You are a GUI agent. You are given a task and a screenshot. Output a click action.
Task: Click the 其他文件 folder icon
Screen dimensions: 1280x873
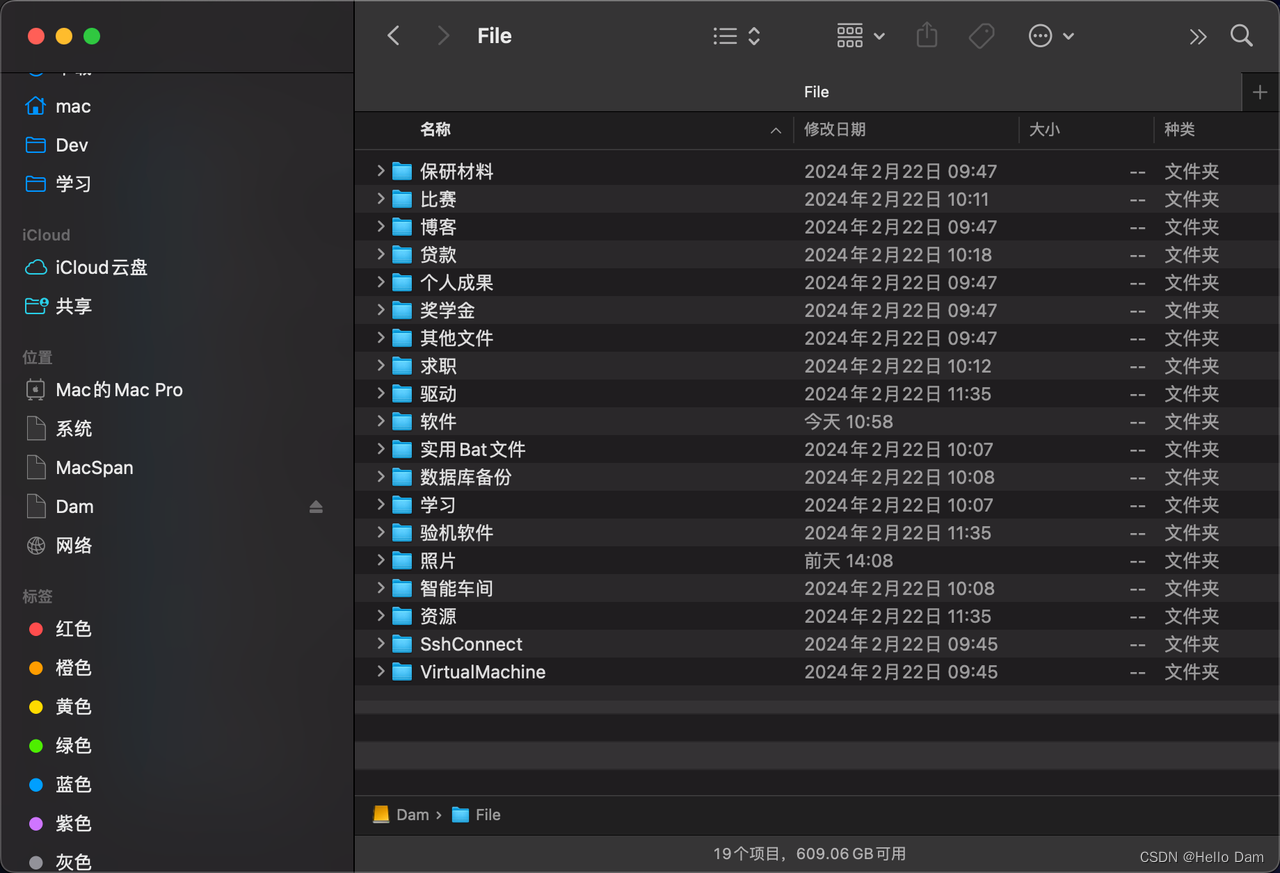click(x=402, y=338)
